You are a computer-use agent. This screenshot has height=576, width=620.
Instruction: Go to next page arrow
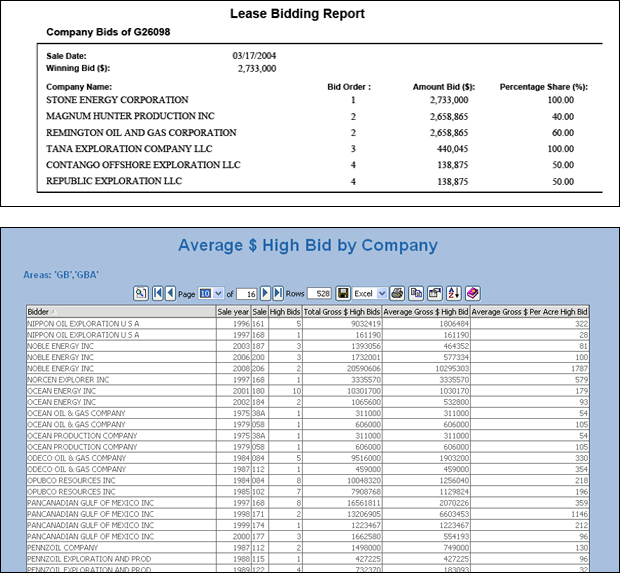[x=265, y=293]
